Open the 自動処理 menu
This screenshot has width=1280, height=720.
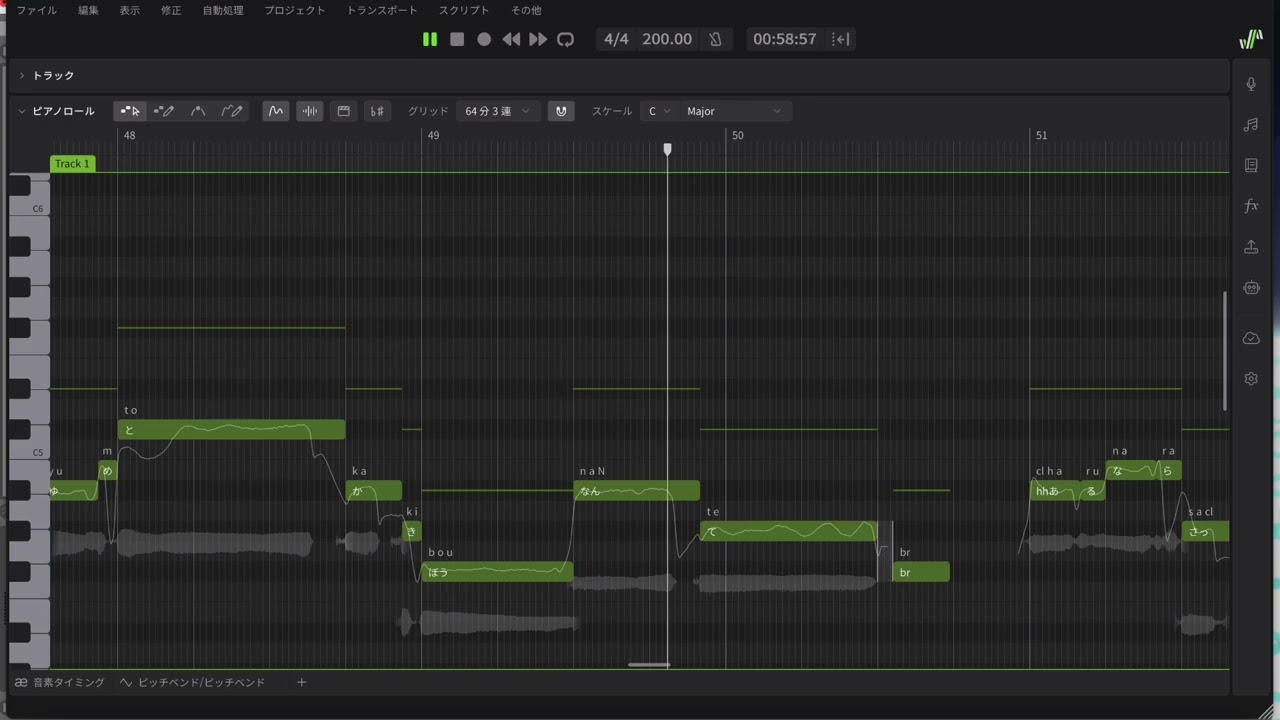223,10
